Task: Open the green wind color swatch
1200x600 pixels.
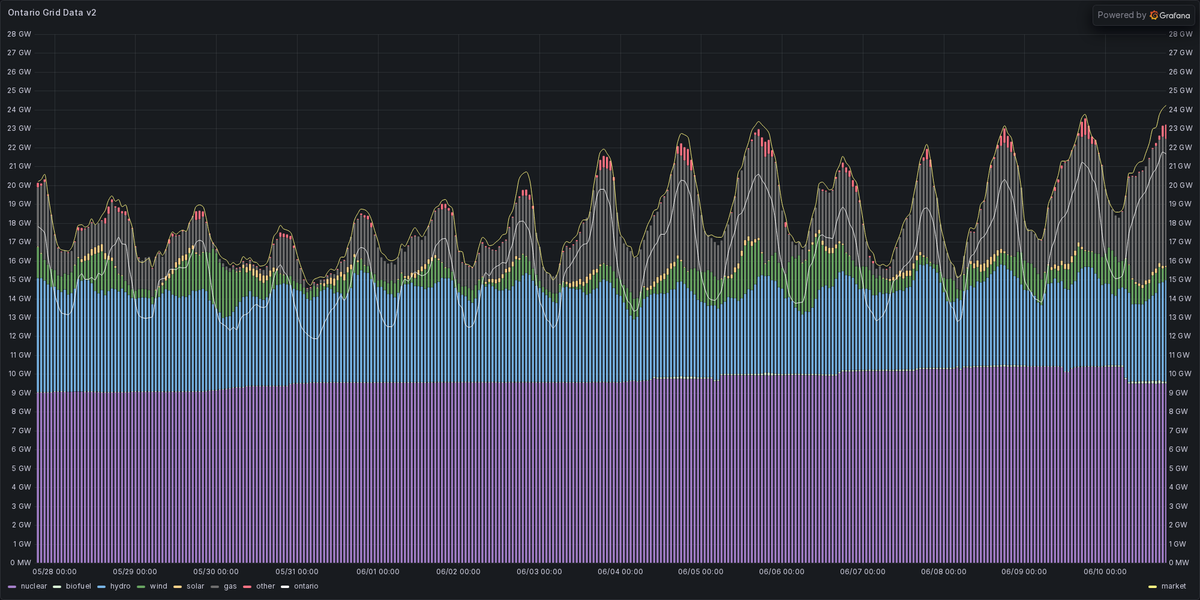Action: [141, 586]
